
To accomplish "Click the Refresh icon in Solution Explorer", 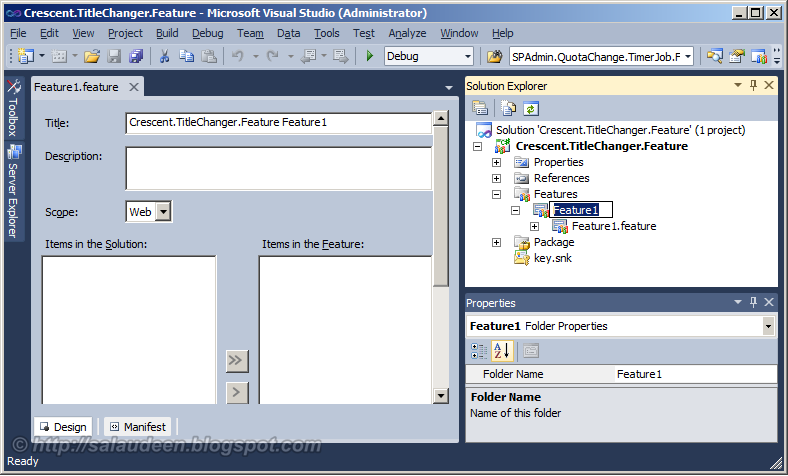I will click(531, 108).
